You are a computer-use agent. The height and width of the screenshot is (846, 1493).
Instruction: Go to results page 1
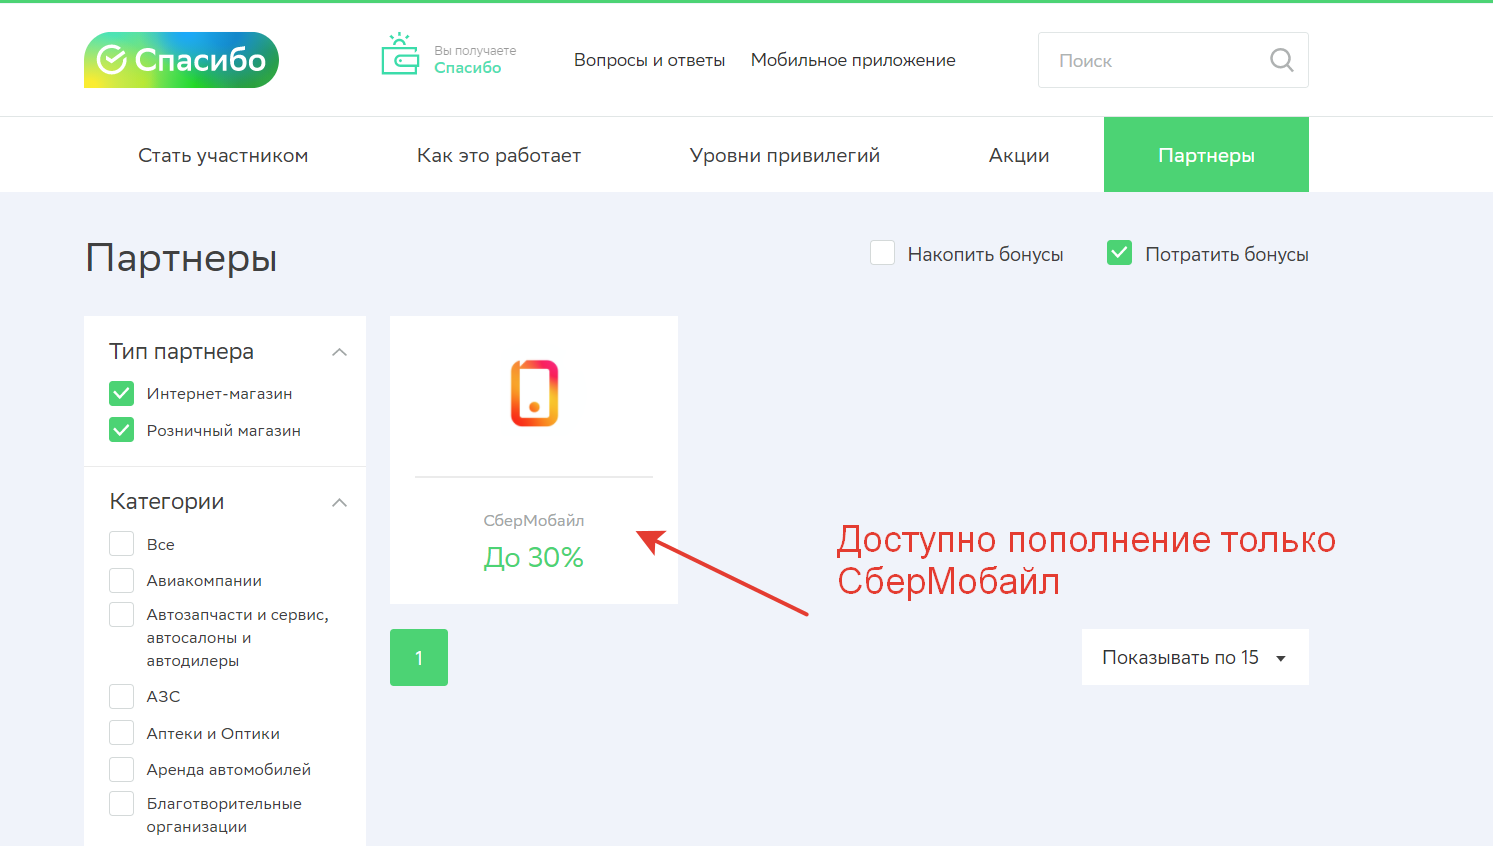(419, 657)
